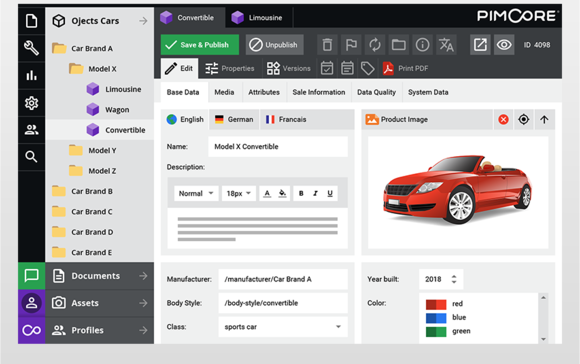Select the Wagon object in tree
580x364 pixels.
[108, 109]
